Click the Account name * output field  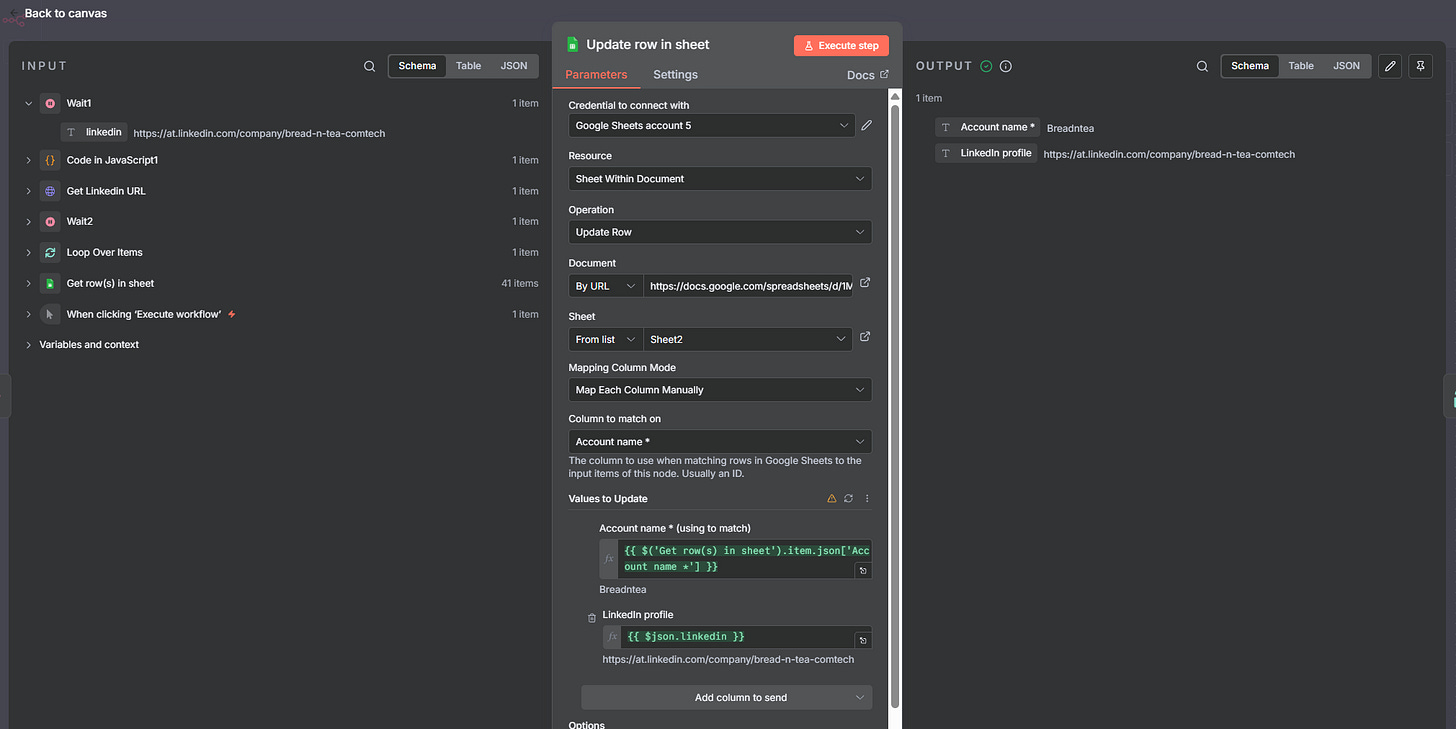click(x=988, y=127)
